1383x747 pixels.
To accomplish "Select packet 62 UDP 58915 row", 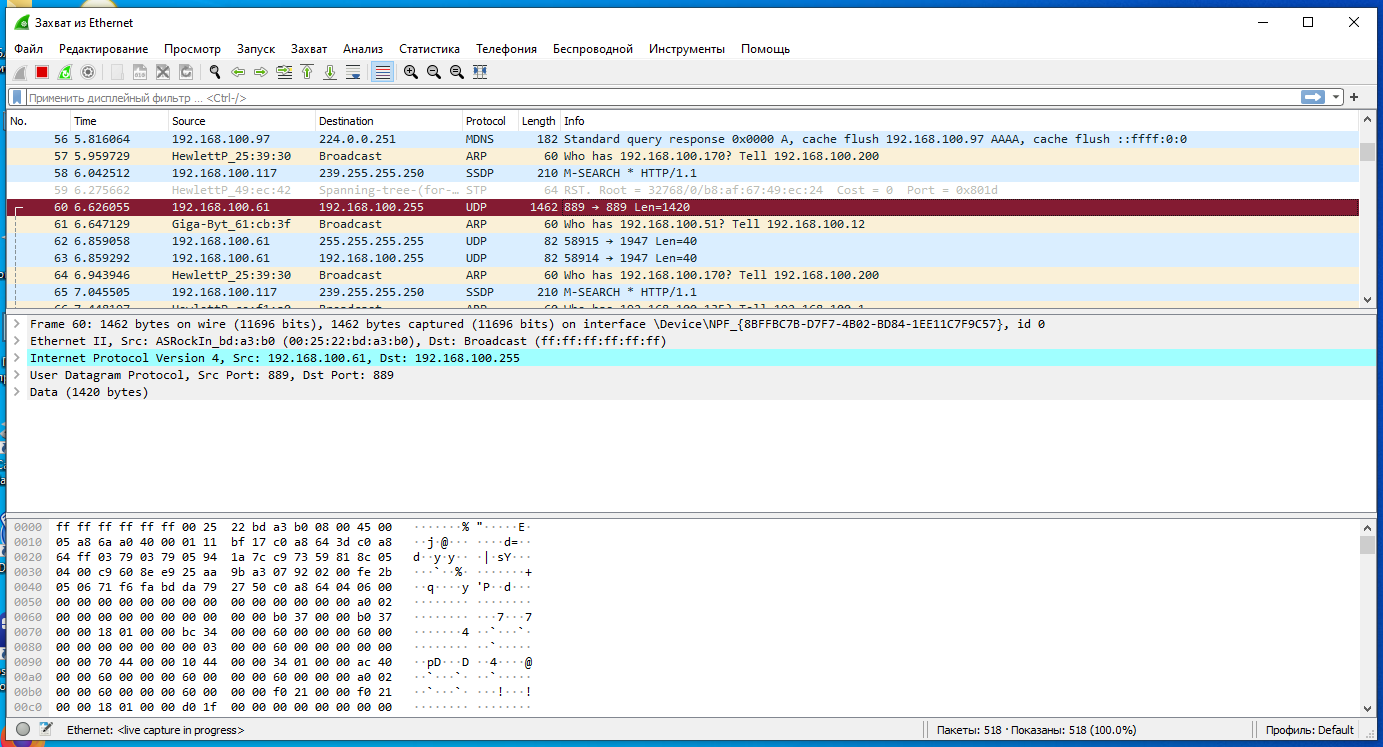I will coord(683,241).
